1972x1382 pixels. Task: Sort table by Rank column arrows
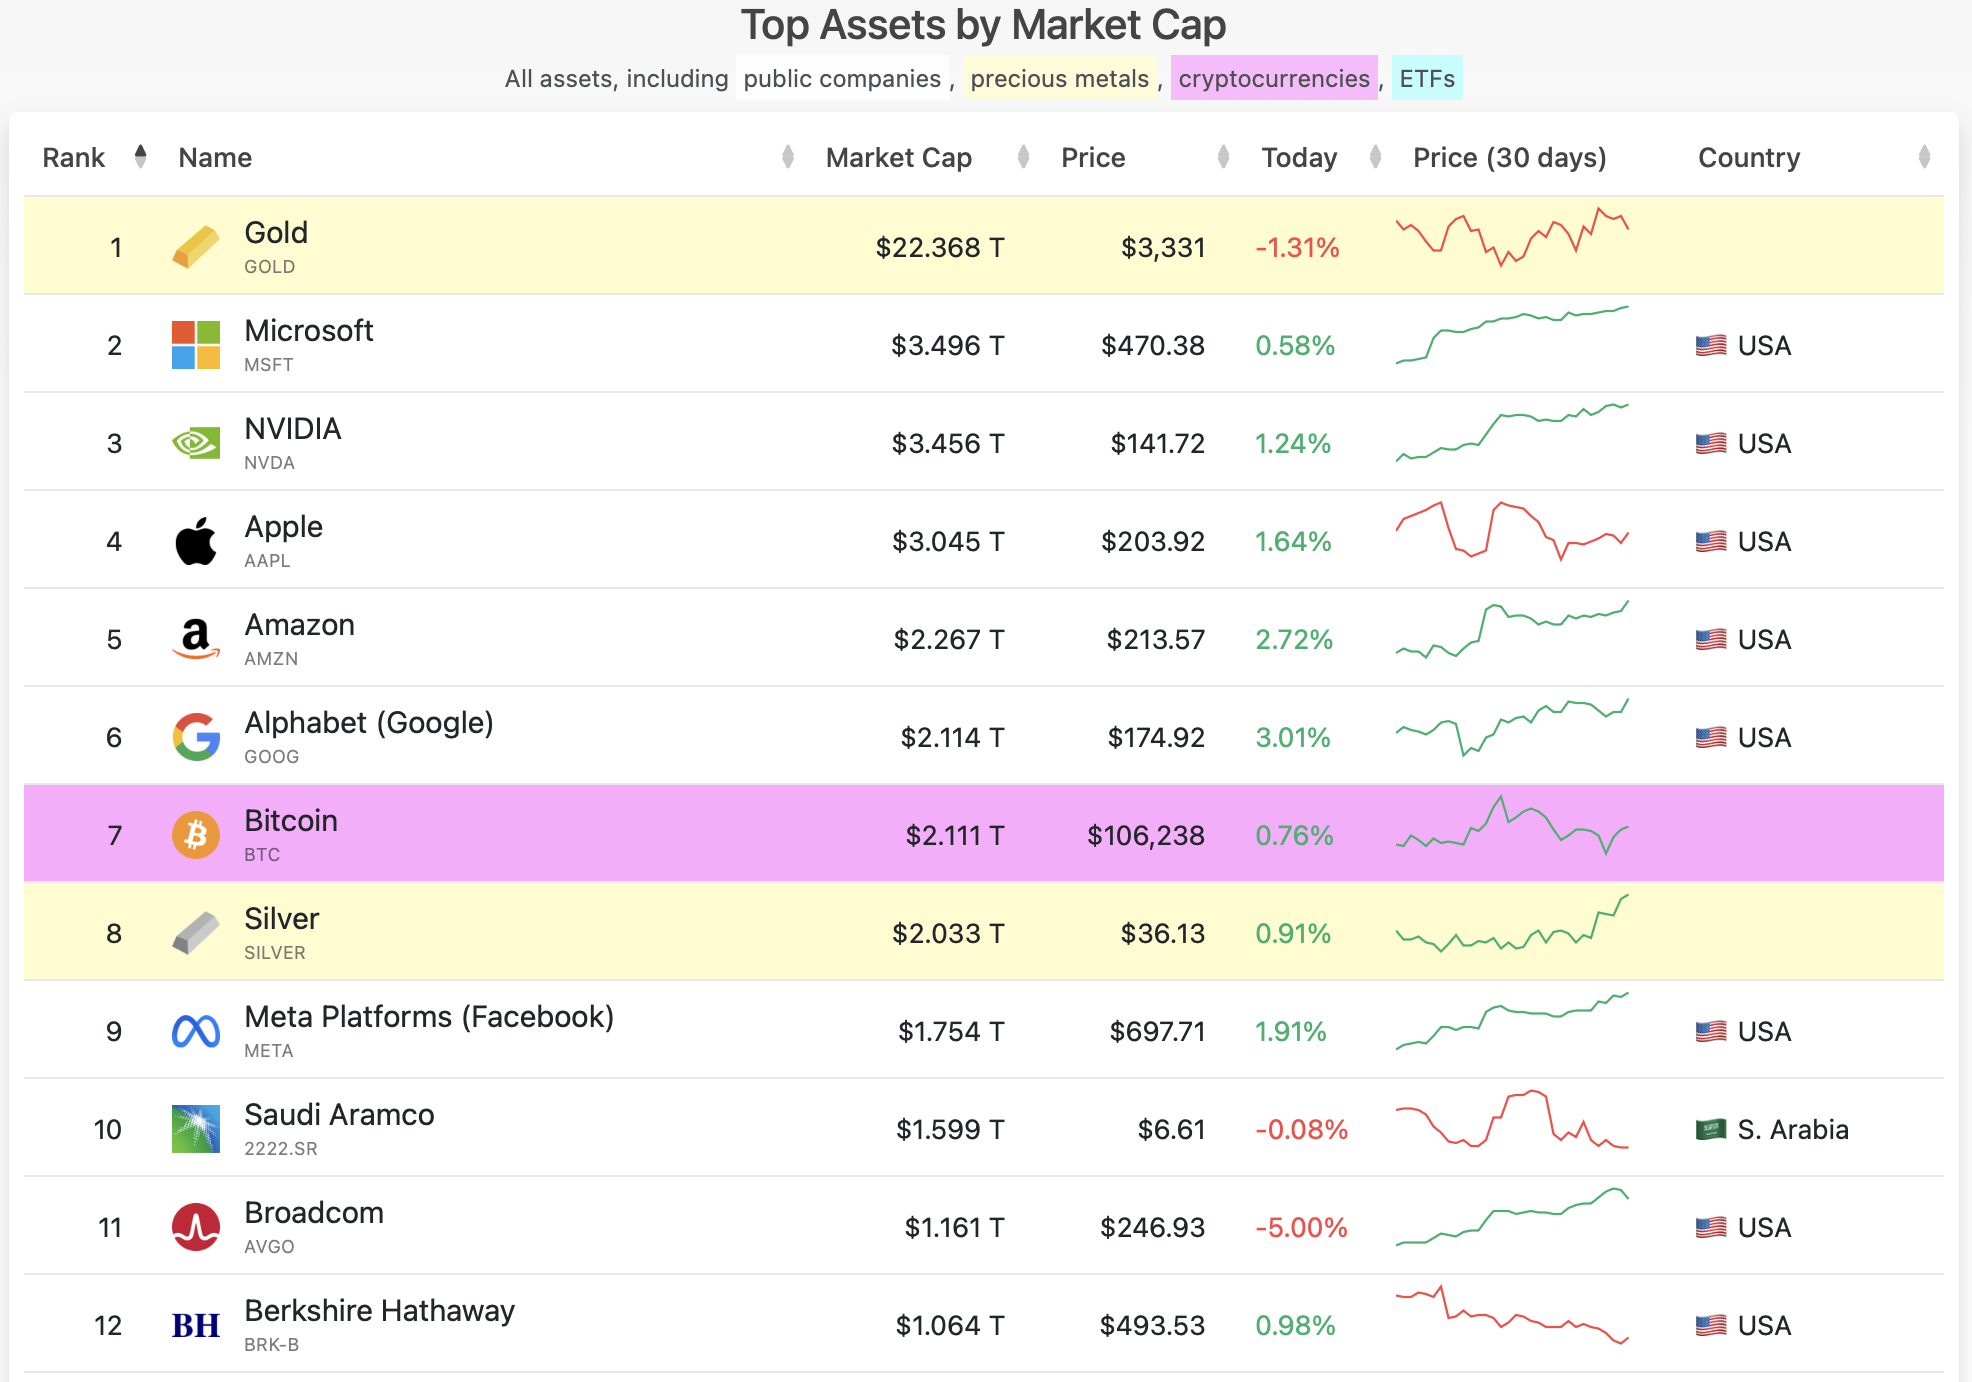[x=140, y=157]
